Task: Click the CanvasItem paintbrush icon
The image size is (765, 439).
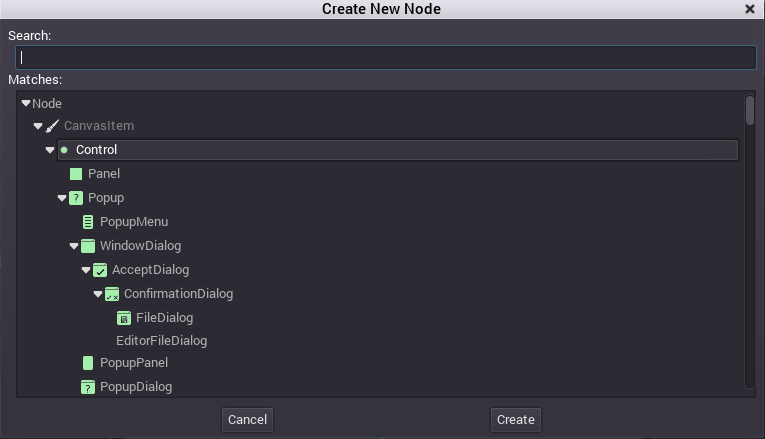Action: pos(52,126)
